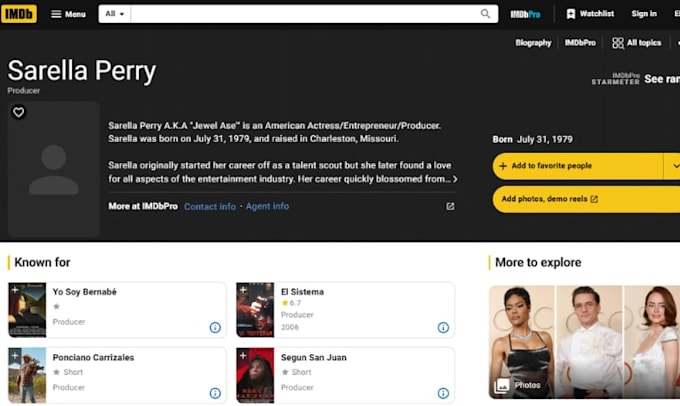
Task: Open info icon for El Sistema
Action: [x=443, y=327]
